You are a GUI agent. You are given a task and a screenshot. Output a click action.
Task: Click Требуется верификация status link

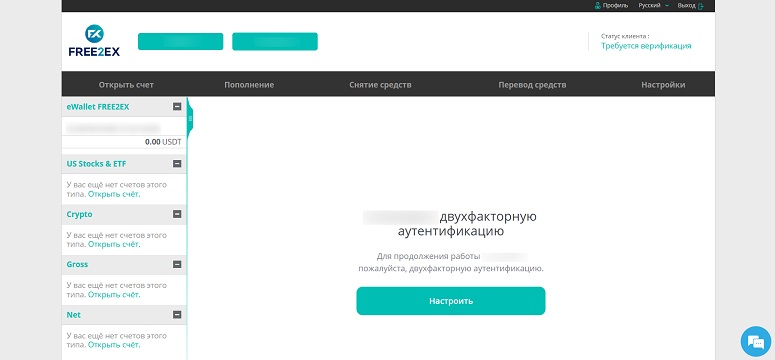click(646, 45)
